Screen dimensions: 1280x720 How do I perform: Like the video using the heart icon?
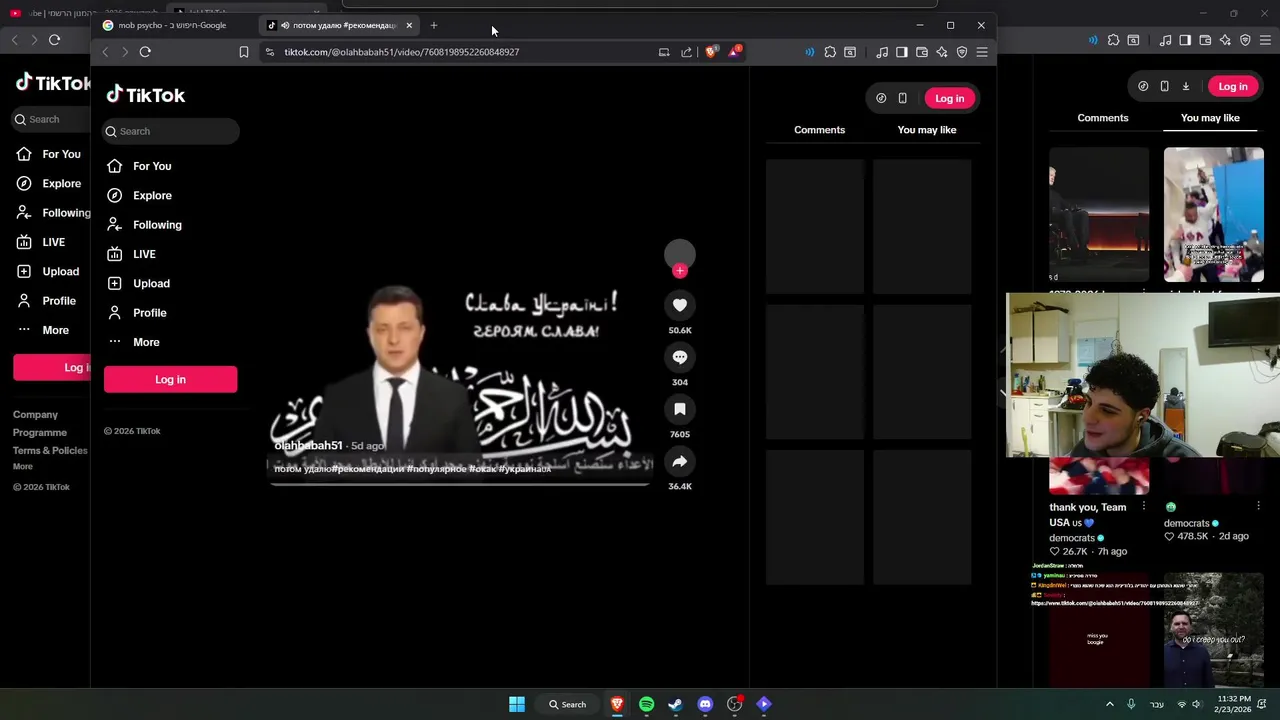point(680,305)
